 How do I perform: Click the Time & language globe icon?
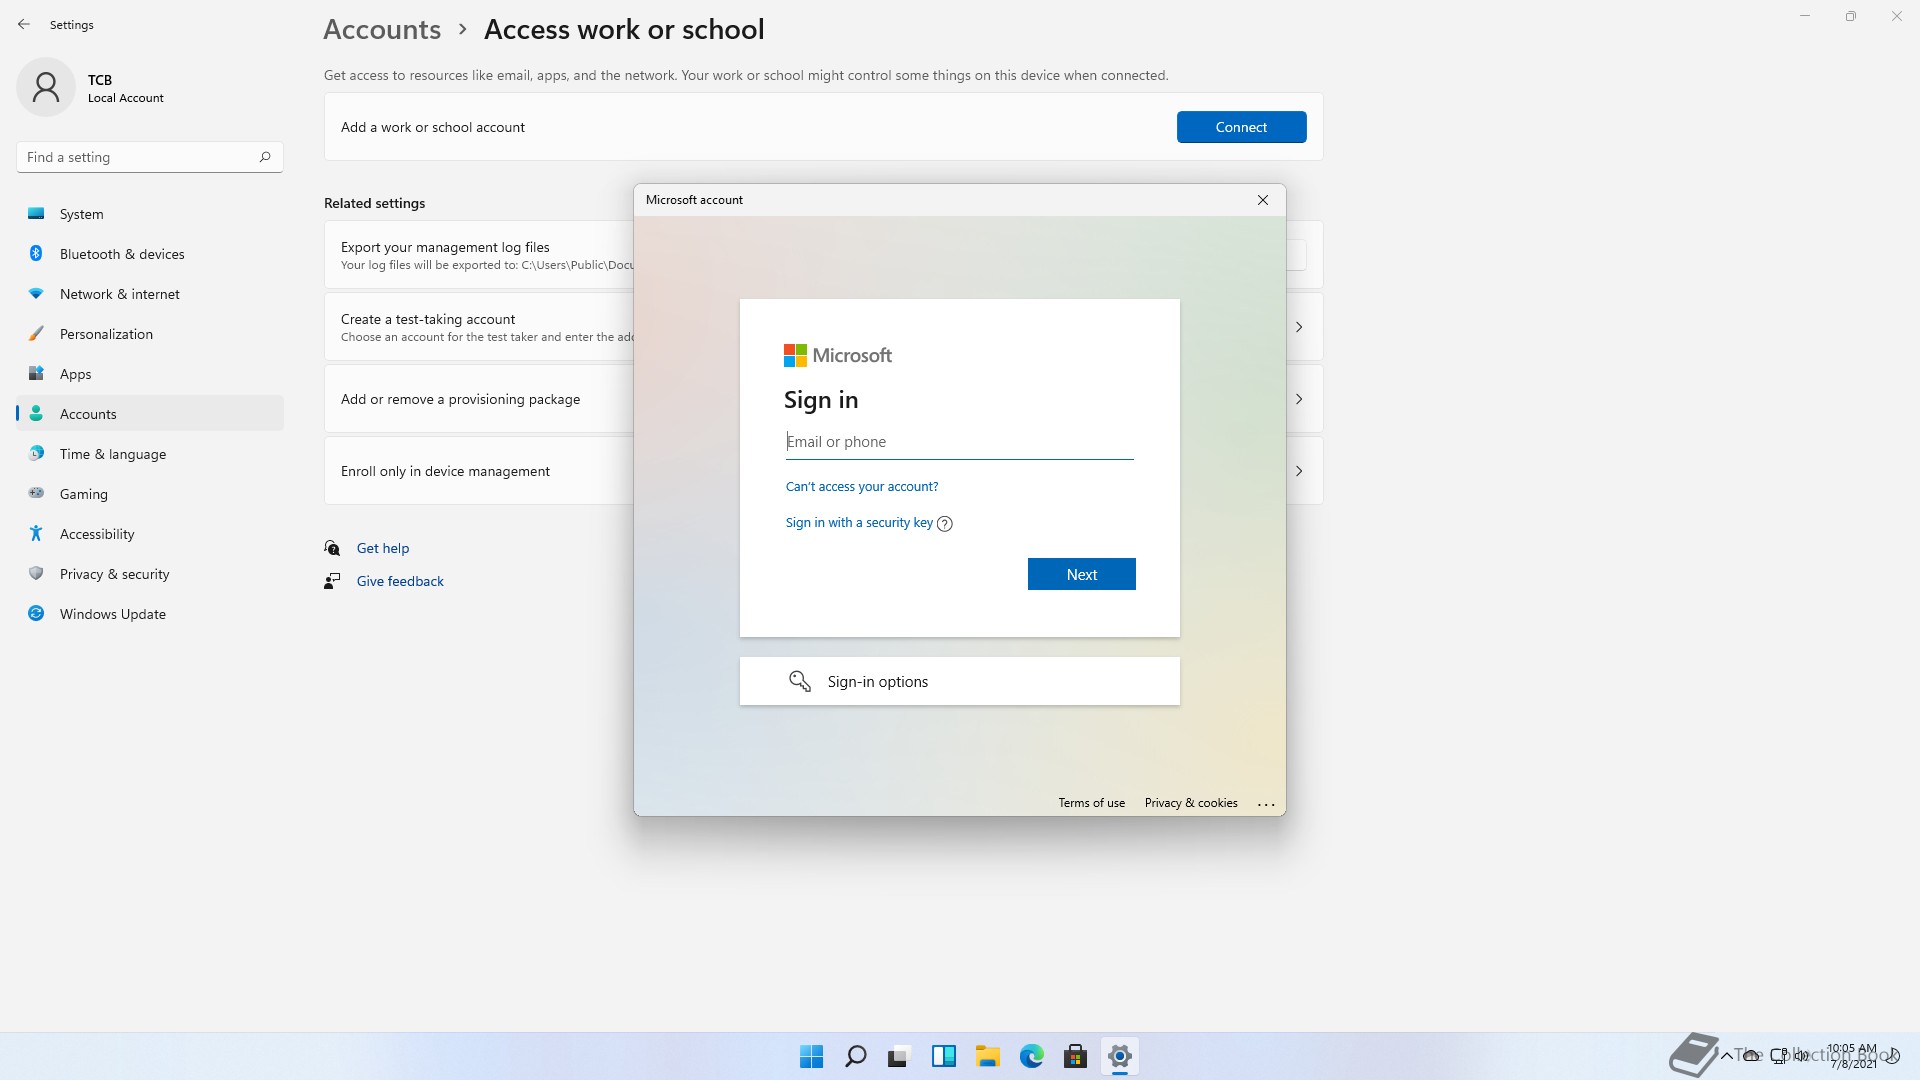36,453
